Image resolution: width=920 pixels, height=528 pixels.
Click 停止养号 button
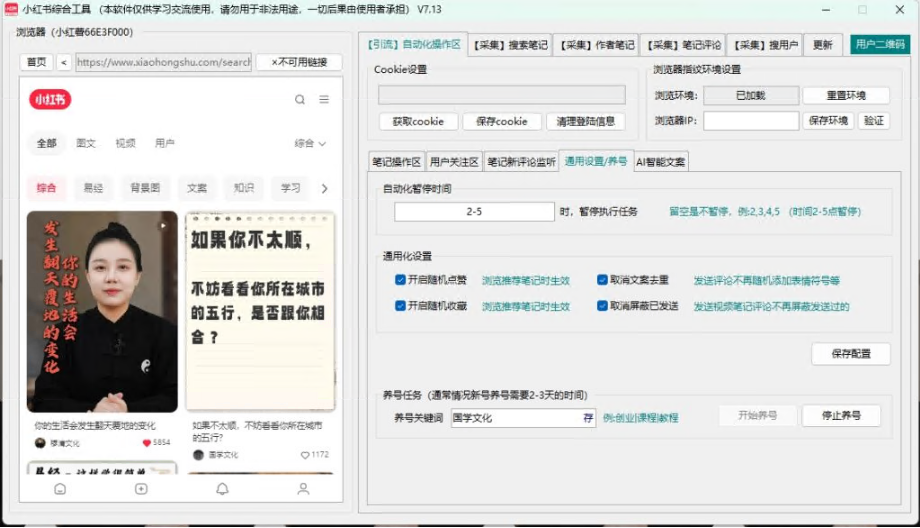tap(841, 415)
